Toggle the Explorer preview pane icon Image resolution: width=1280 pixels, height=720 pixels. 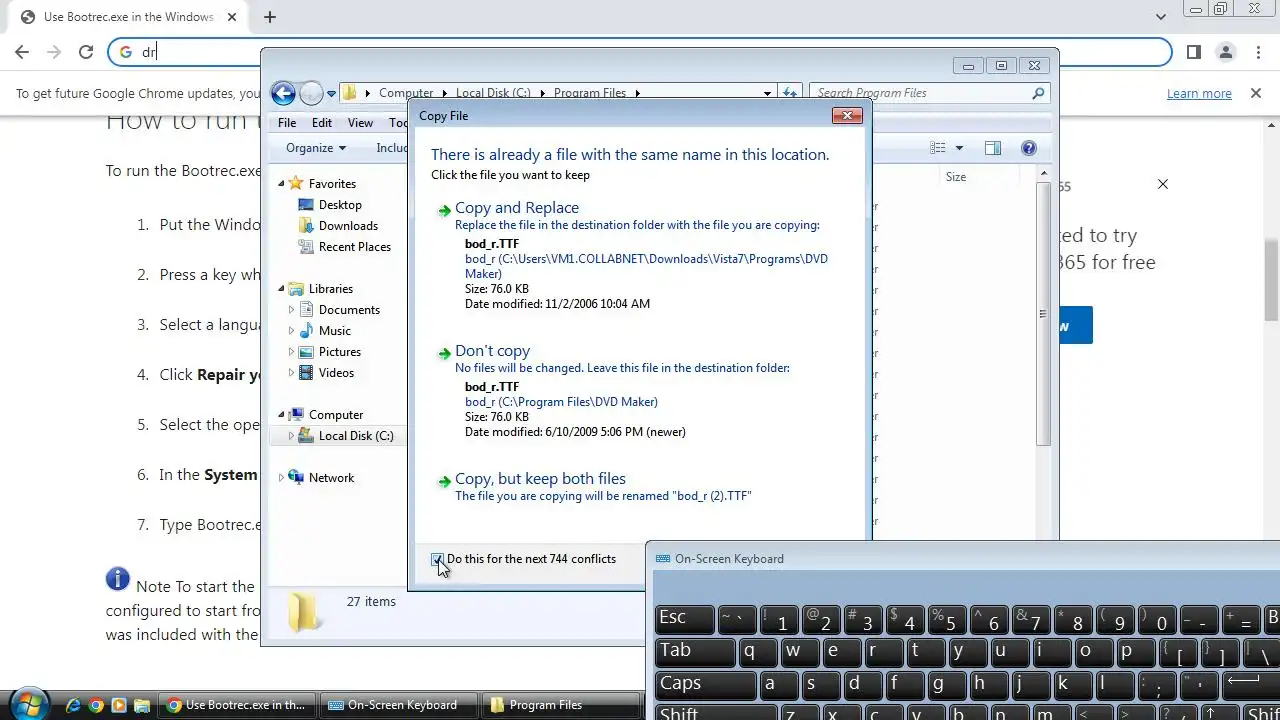click(993, 148)
